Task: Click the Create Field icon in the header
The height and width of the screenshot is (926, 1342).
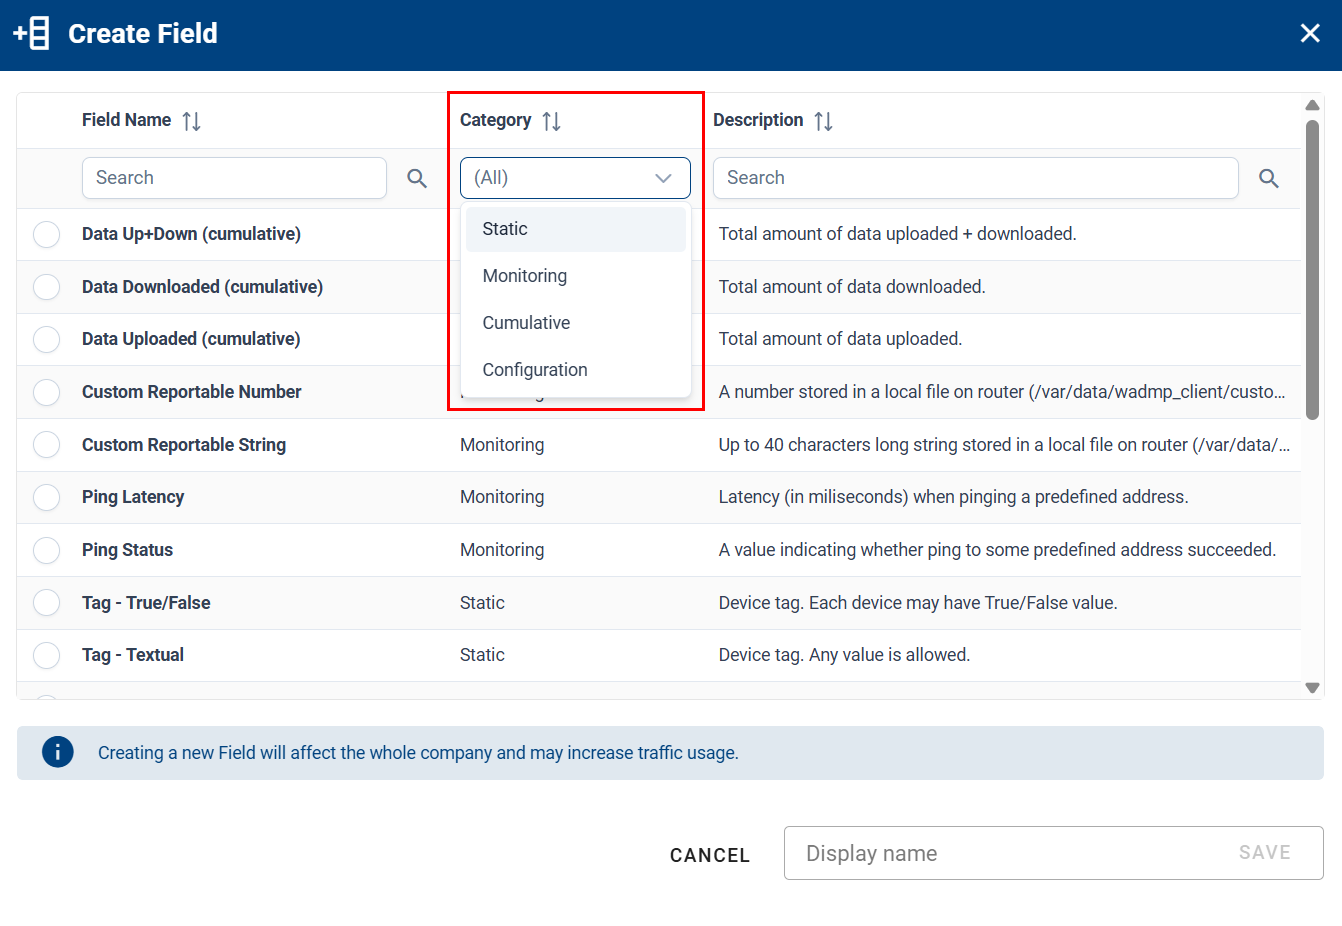Action: click(31, 33)
